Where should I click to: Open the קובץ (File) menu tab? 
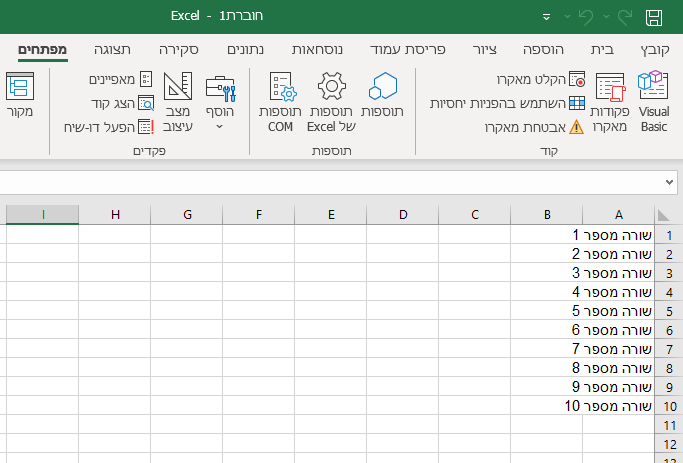point(654,49)
